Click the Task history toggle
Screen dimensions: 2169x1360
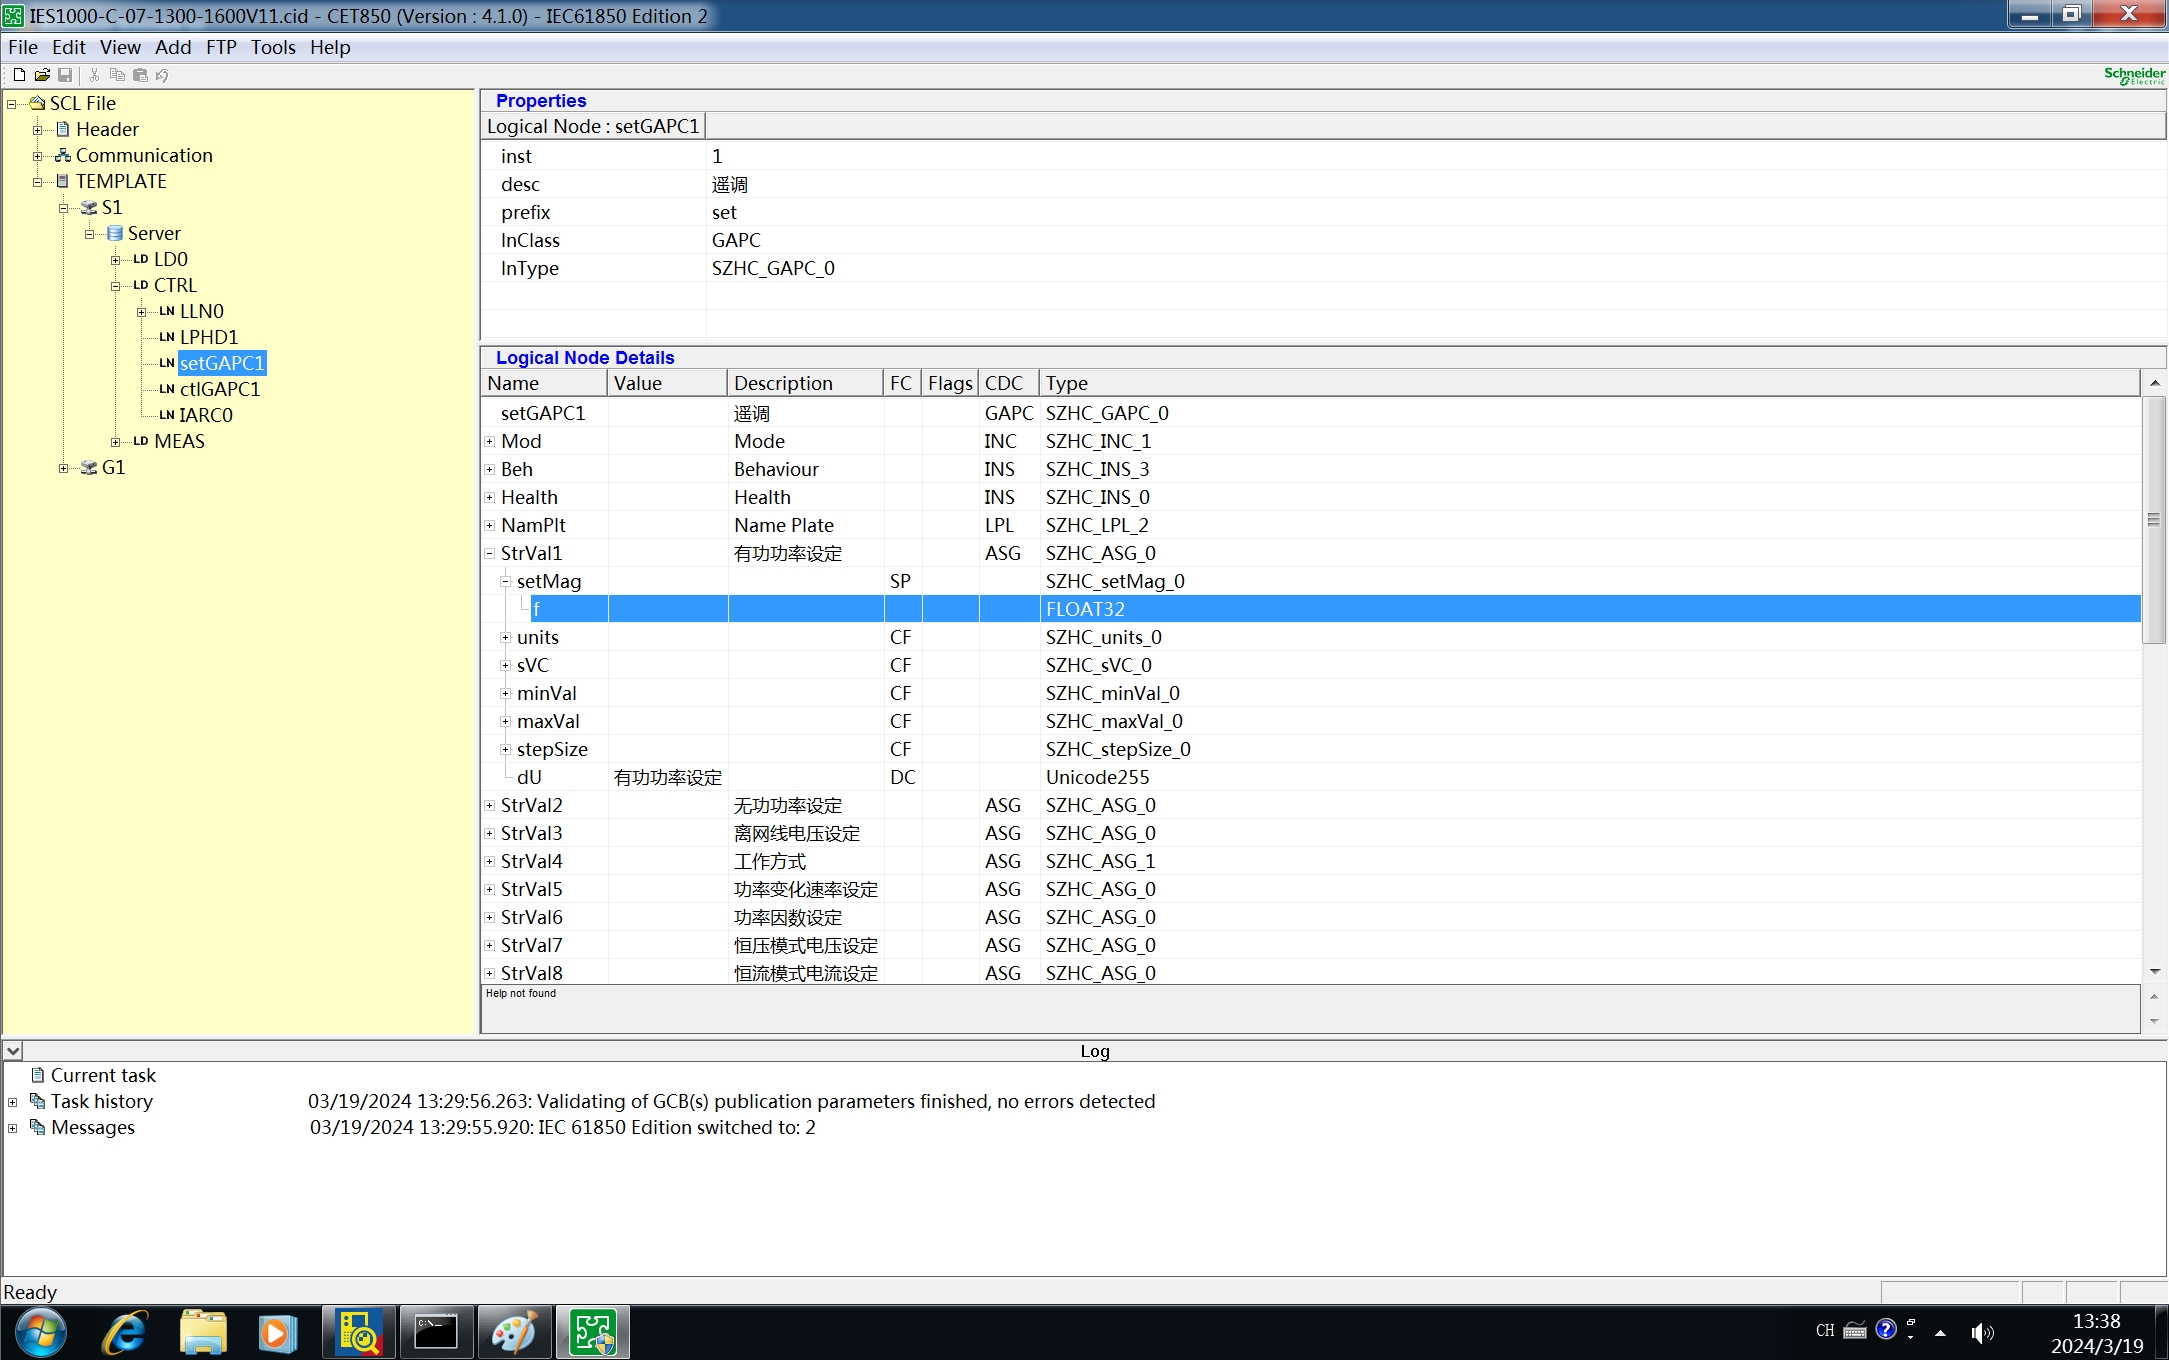[x=14, y=1101]
